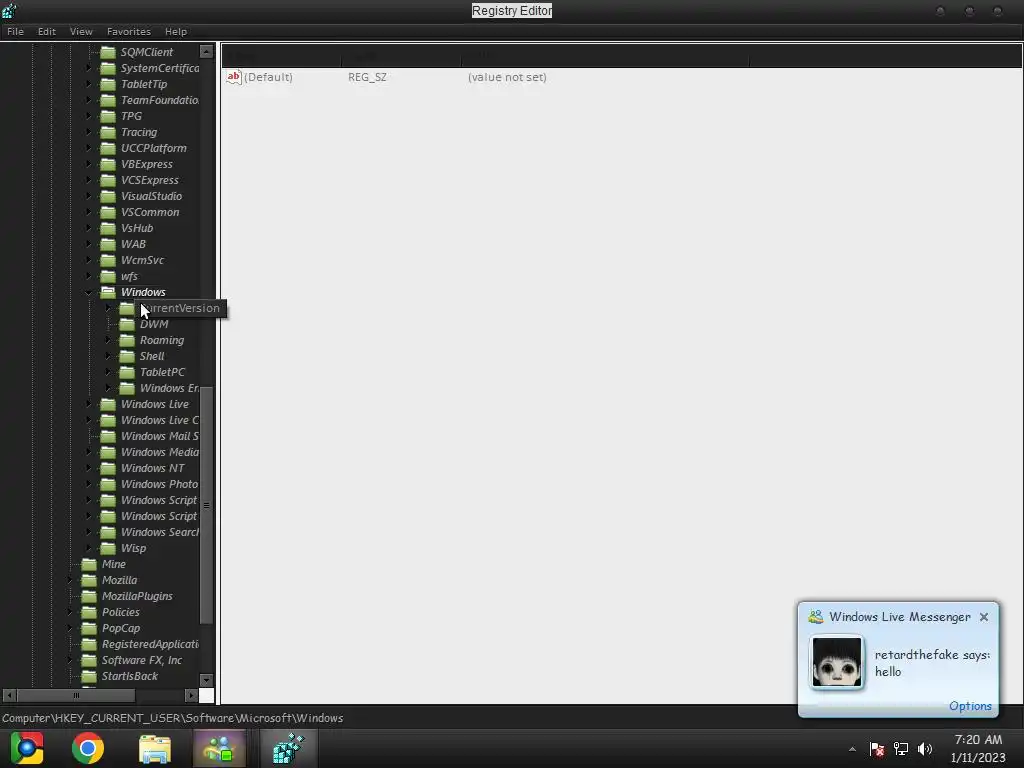Expand the Windows NT key
1024x768 pixels.
pyautogui.click(x=89, y=468)
